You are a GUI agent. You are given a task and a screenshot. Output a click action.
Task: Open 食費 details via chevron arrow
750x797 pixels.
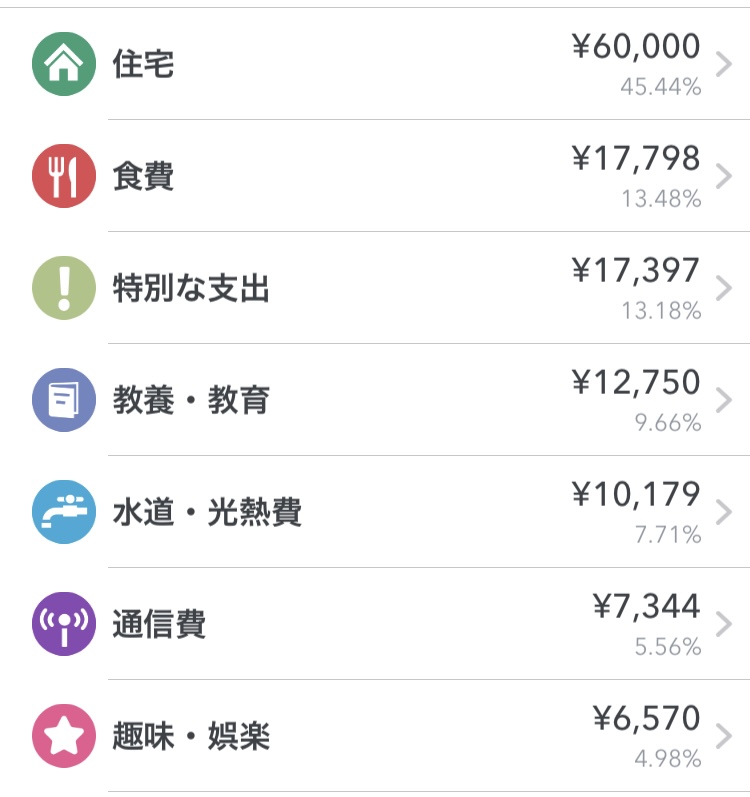point(726,177)
